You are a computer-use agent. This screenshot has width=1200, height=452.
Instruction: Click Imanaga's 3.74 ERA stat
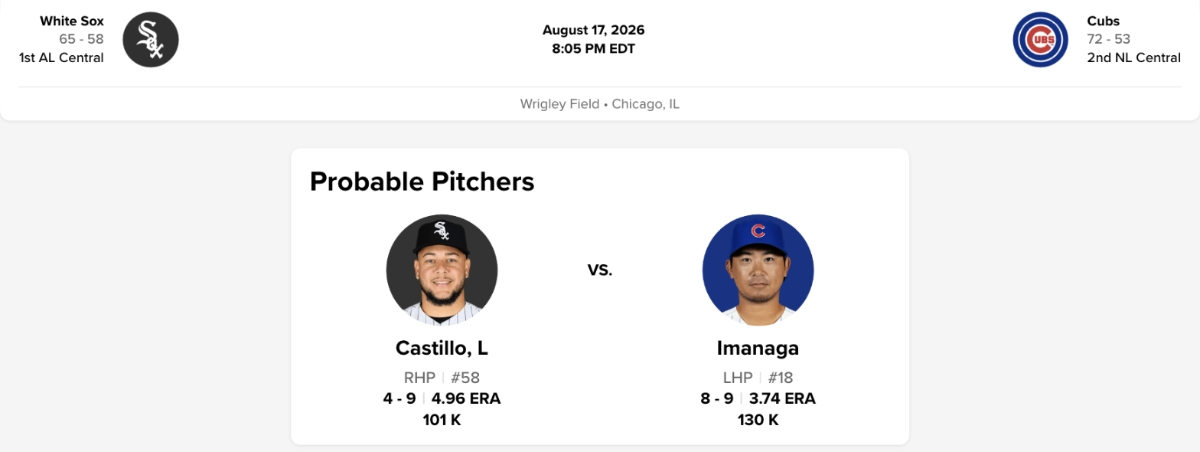[x=782, y=398]
